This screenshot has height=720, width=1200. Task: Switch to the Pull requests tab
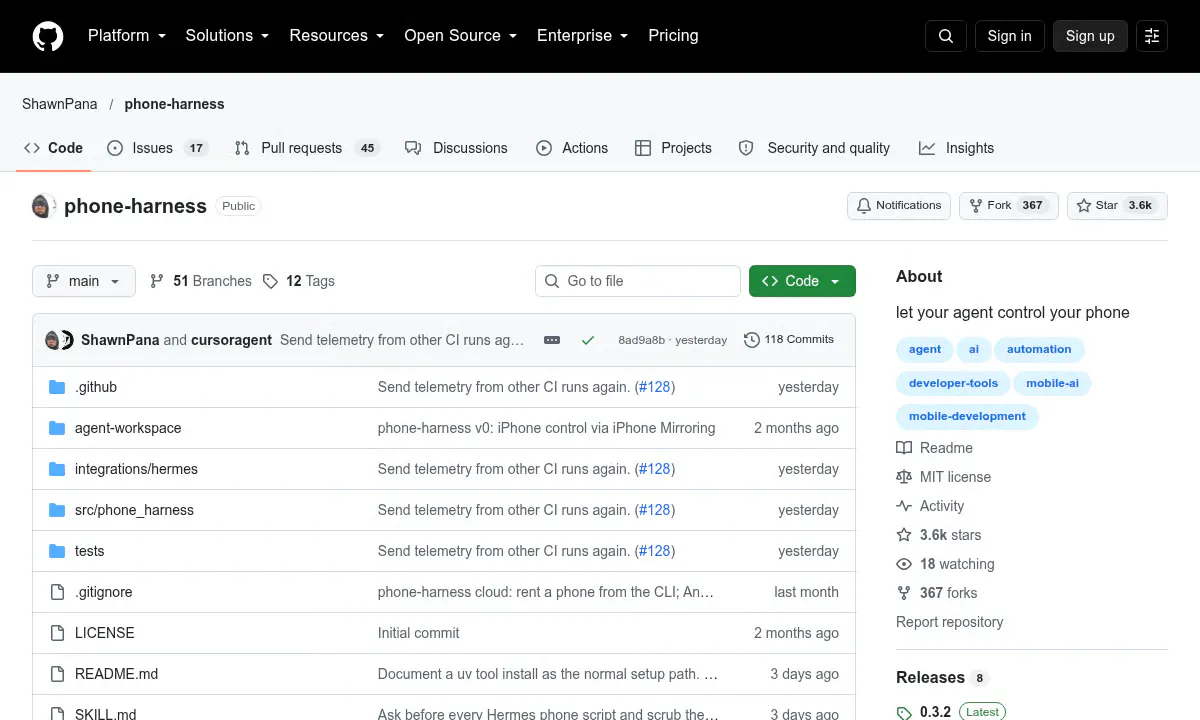tap(307, 148)
